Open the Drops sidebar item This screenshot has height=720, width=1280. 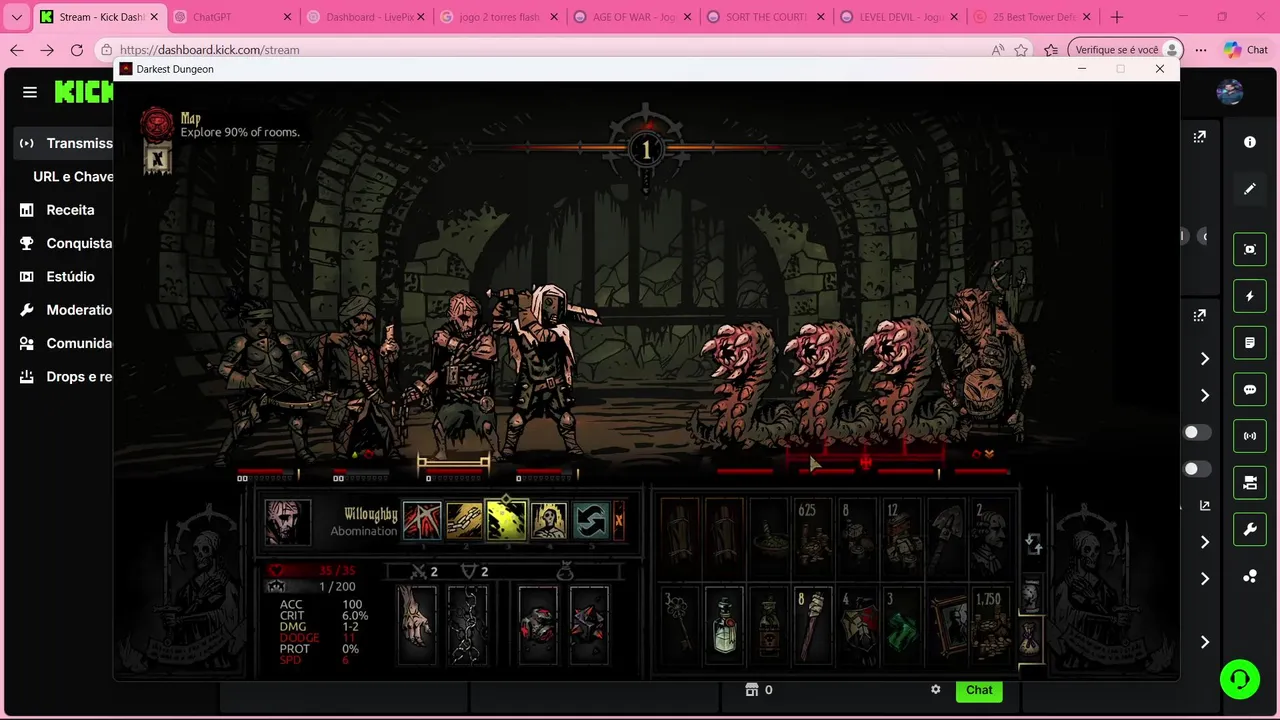click(65, 377)
